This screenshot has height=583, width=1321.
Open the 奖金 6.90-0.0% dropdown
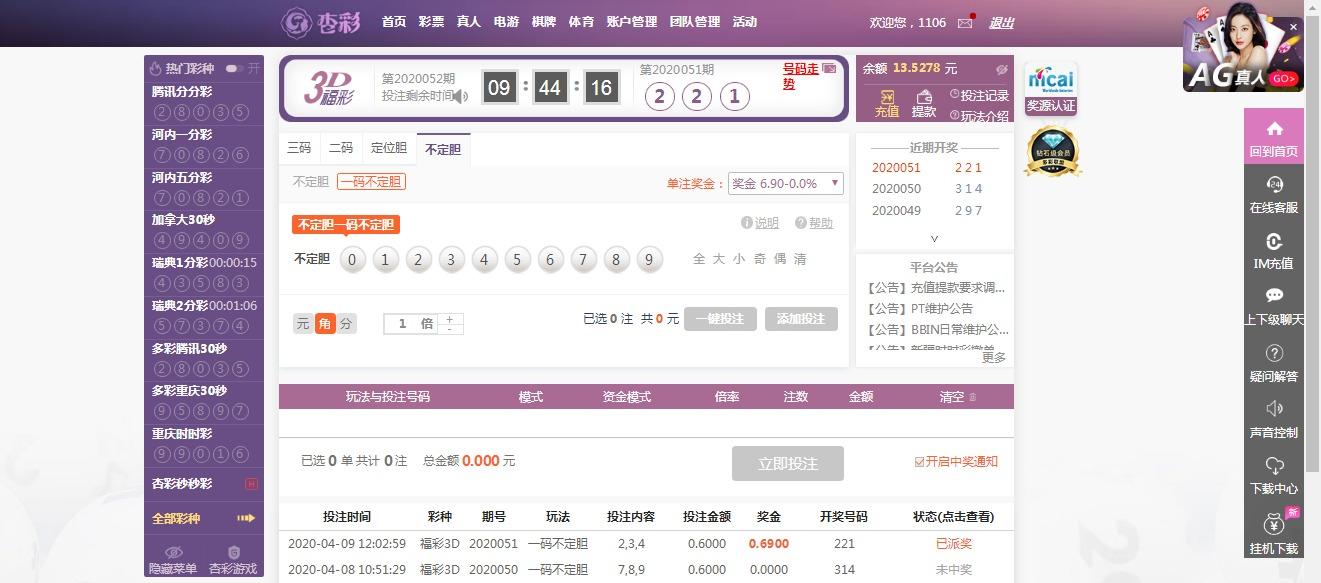click(785, 183)
